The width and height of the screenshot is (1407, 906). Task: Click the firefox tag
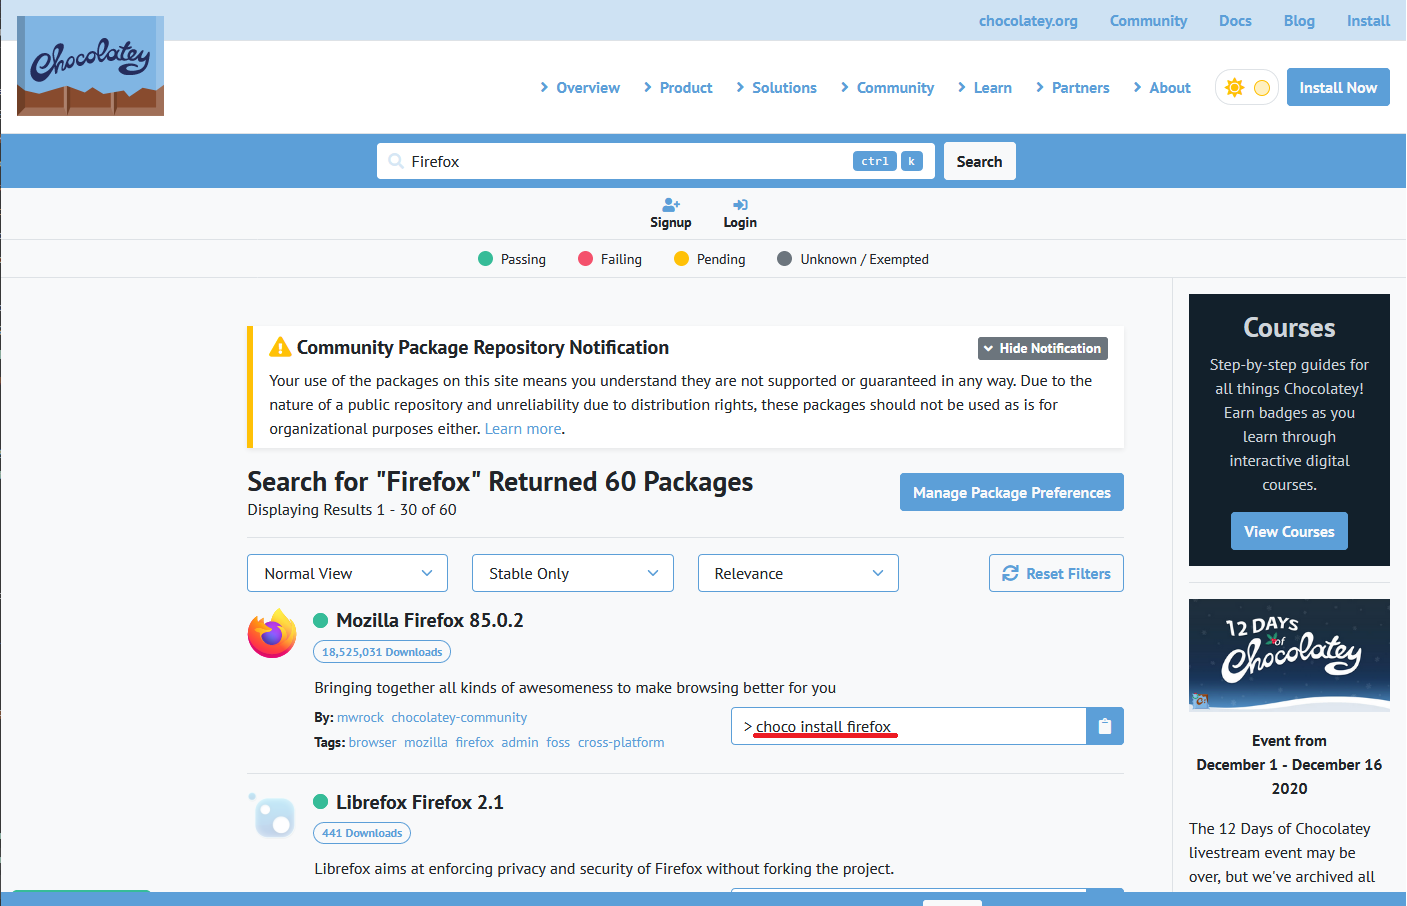[x=475, y=742]
